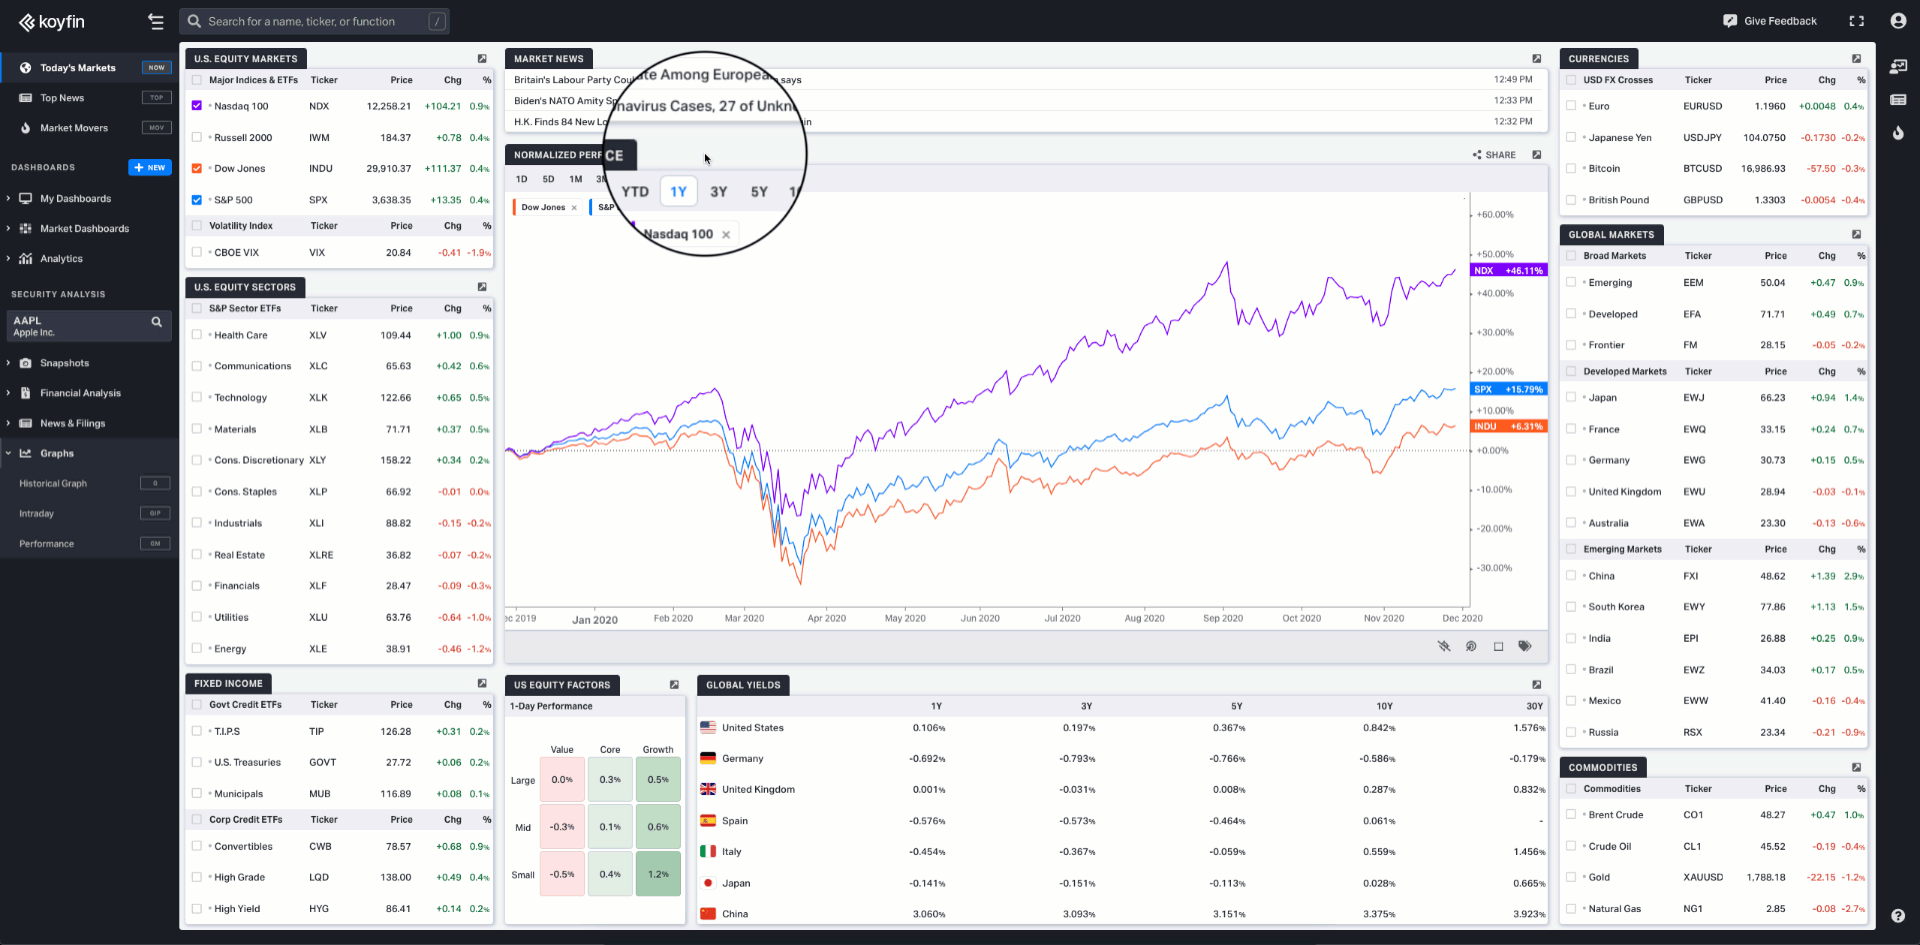Click the + NEW dashboard button
Viewport: 1920px width, 945px height.
coord(150,168)
